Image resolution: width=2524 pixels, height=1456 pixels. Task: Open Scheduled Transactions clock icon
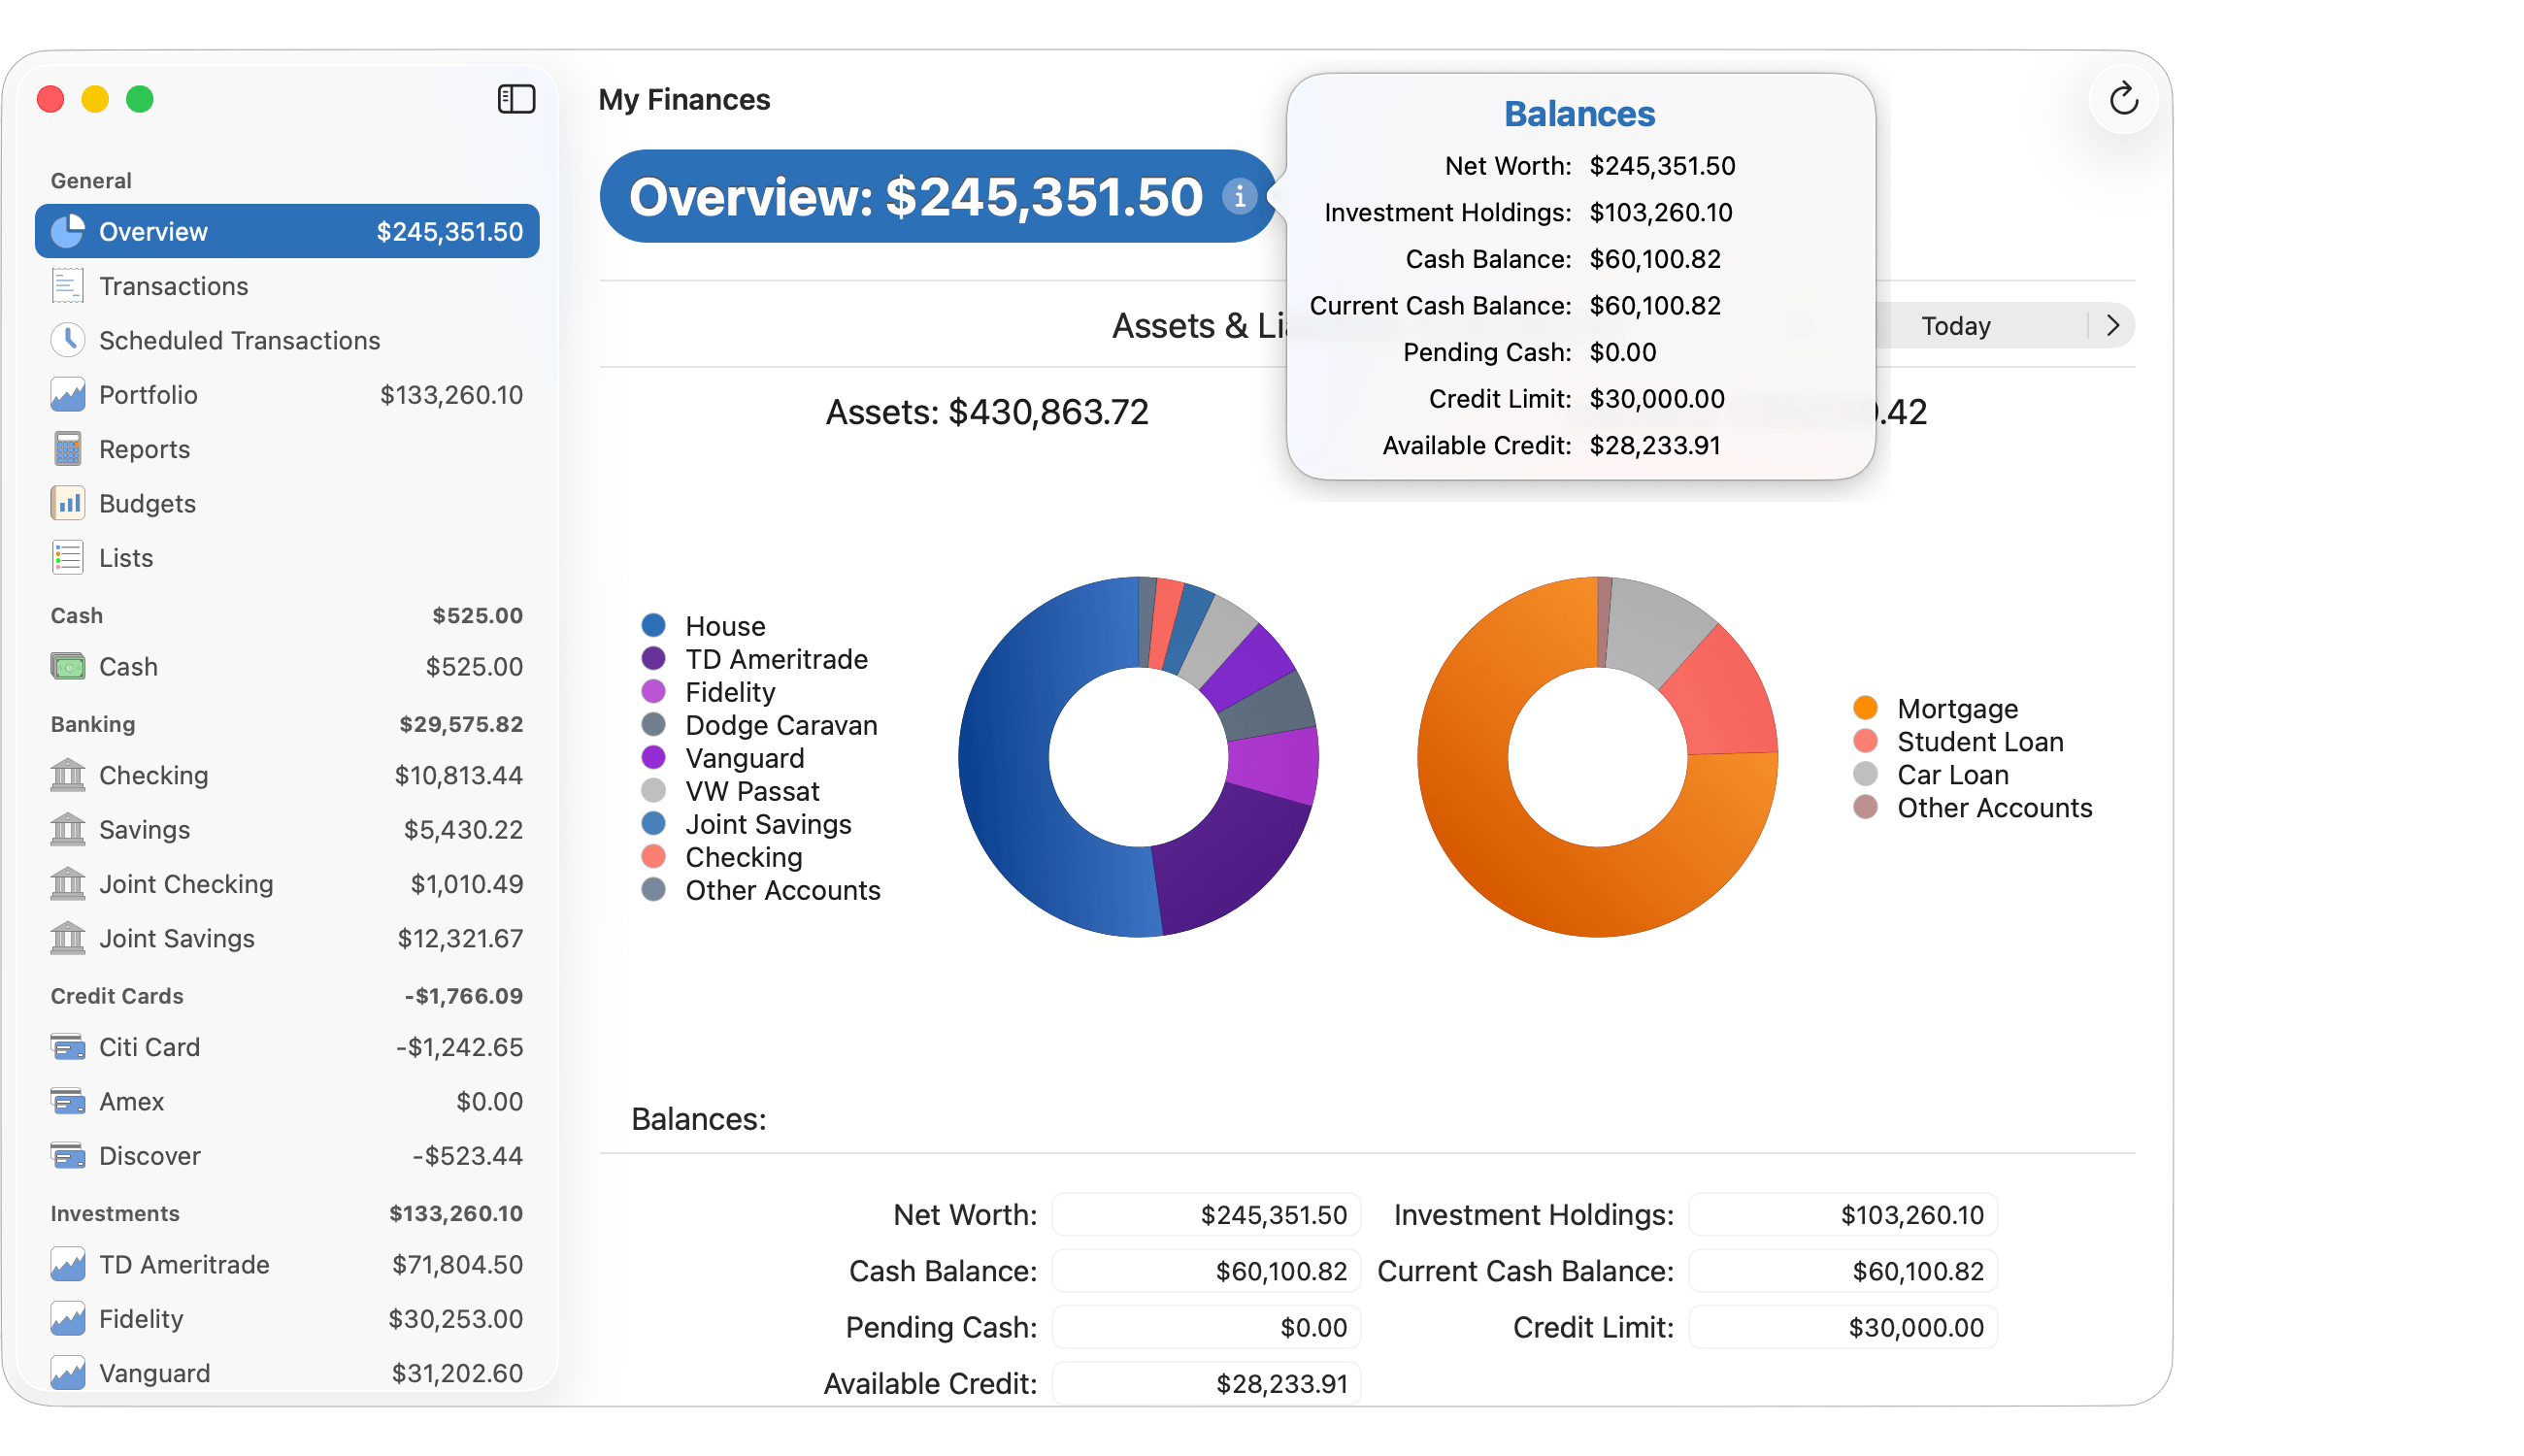point(67,340)
